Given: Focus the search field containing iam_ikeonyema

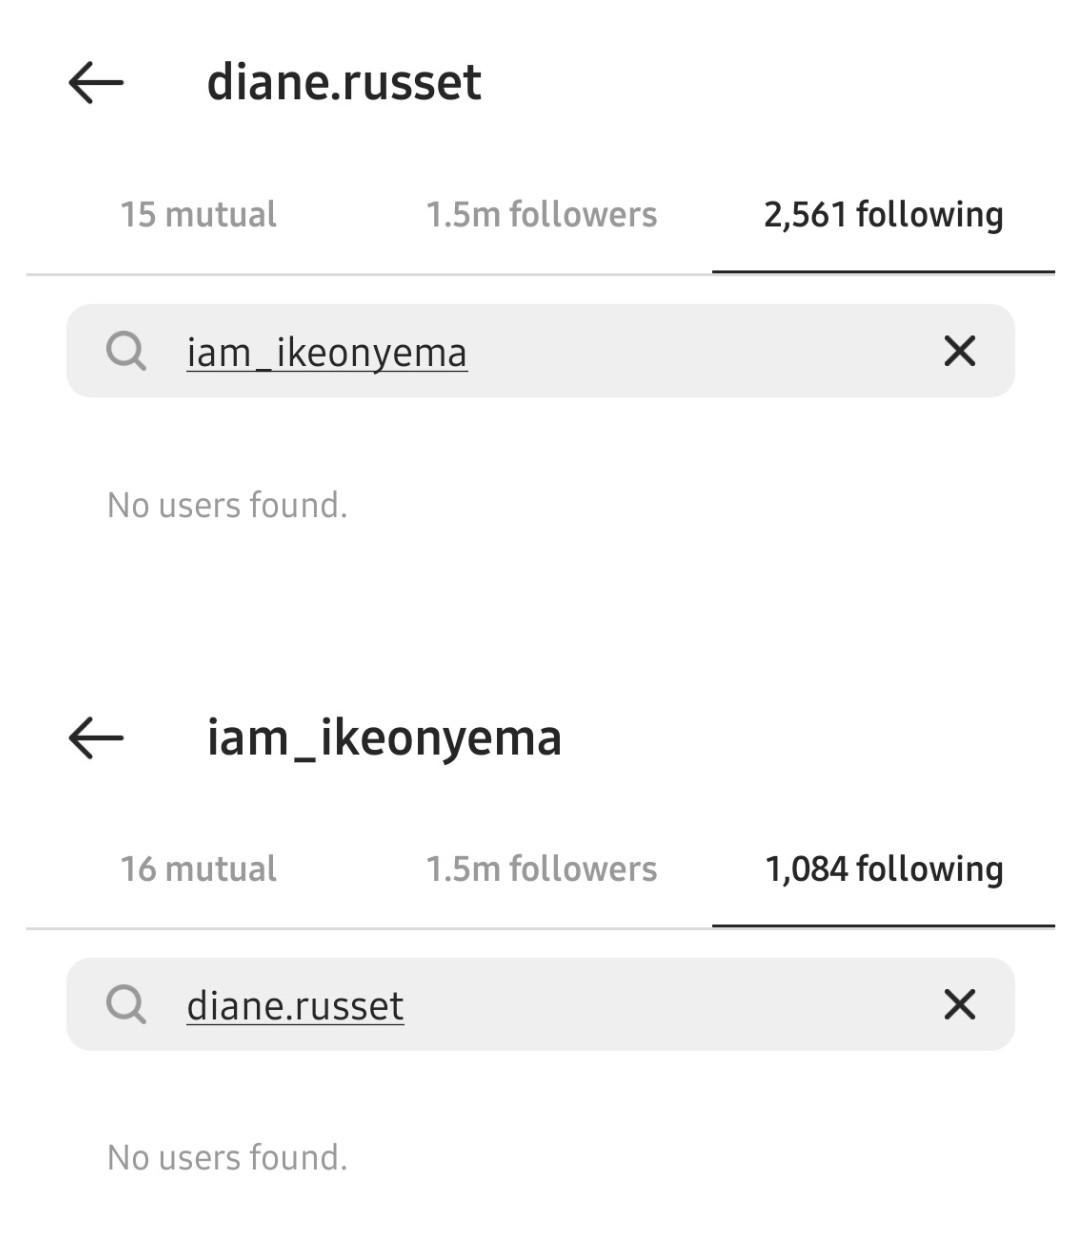Looking at the screenshot, I should click(x=540, y=351).
